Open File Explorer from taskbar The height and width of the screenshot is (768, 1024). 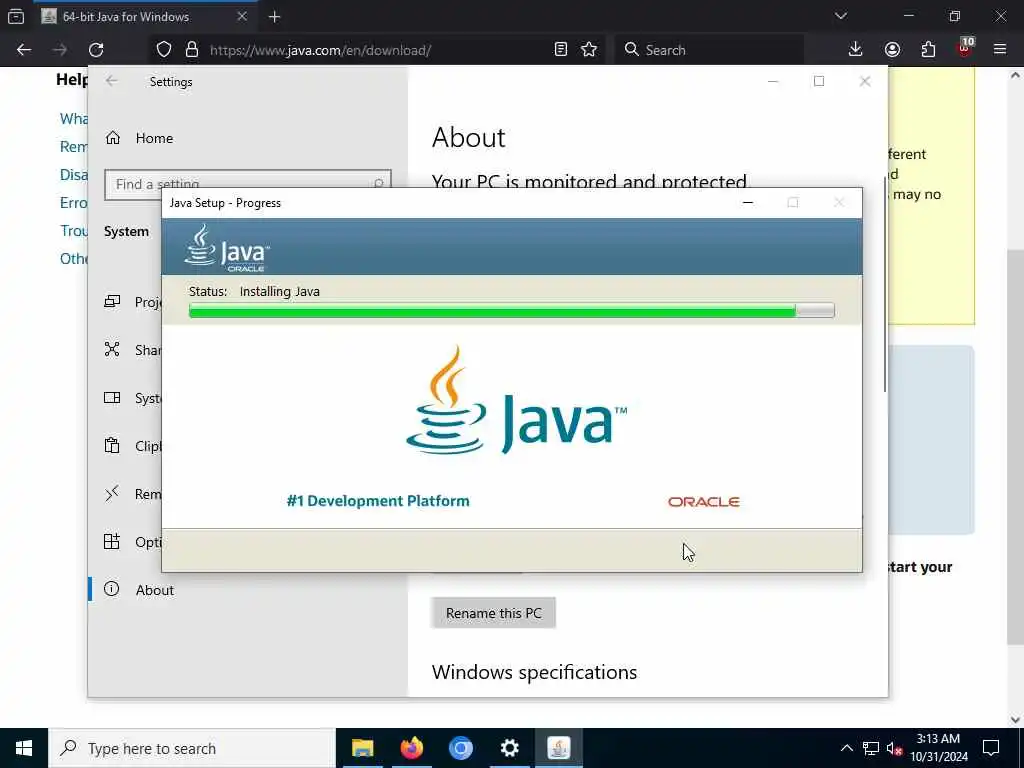tap(362, 748)
